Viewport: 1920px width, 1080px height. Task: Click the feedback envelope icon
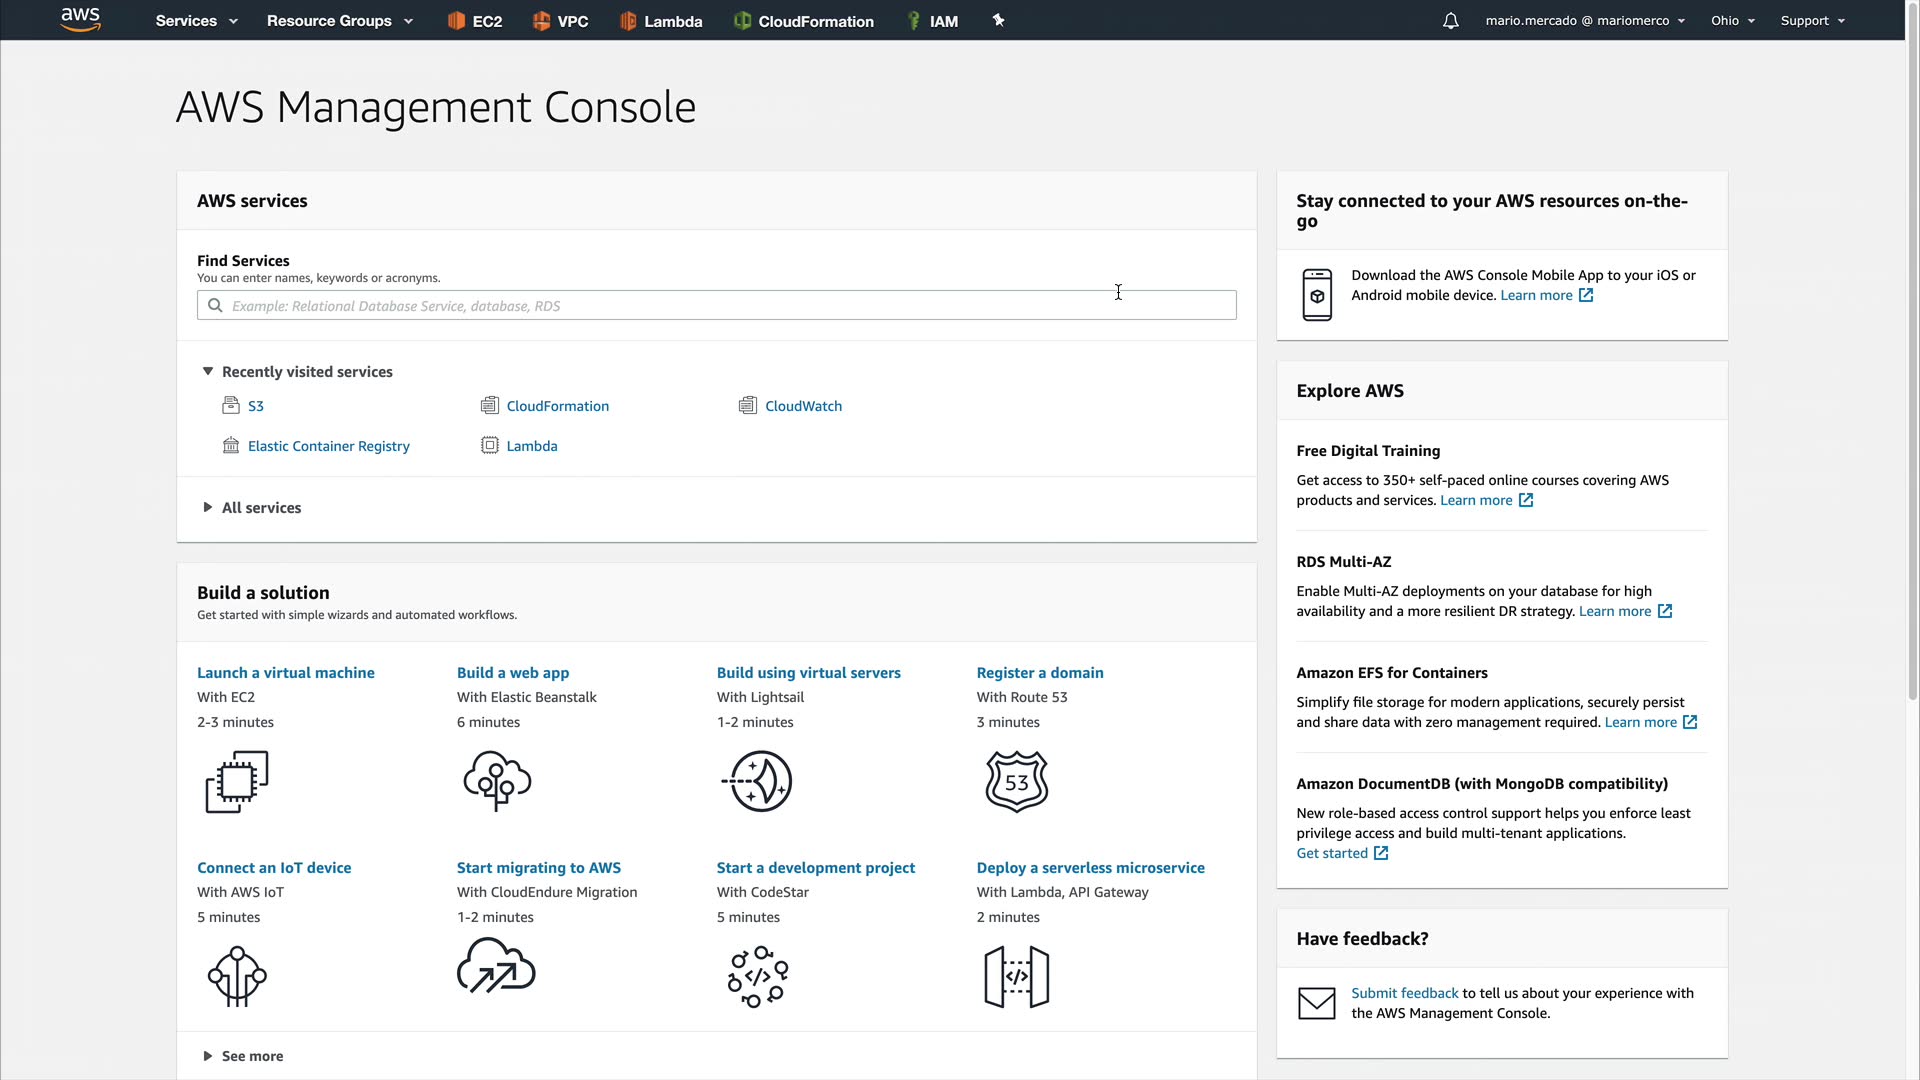pos(1316,1003)
